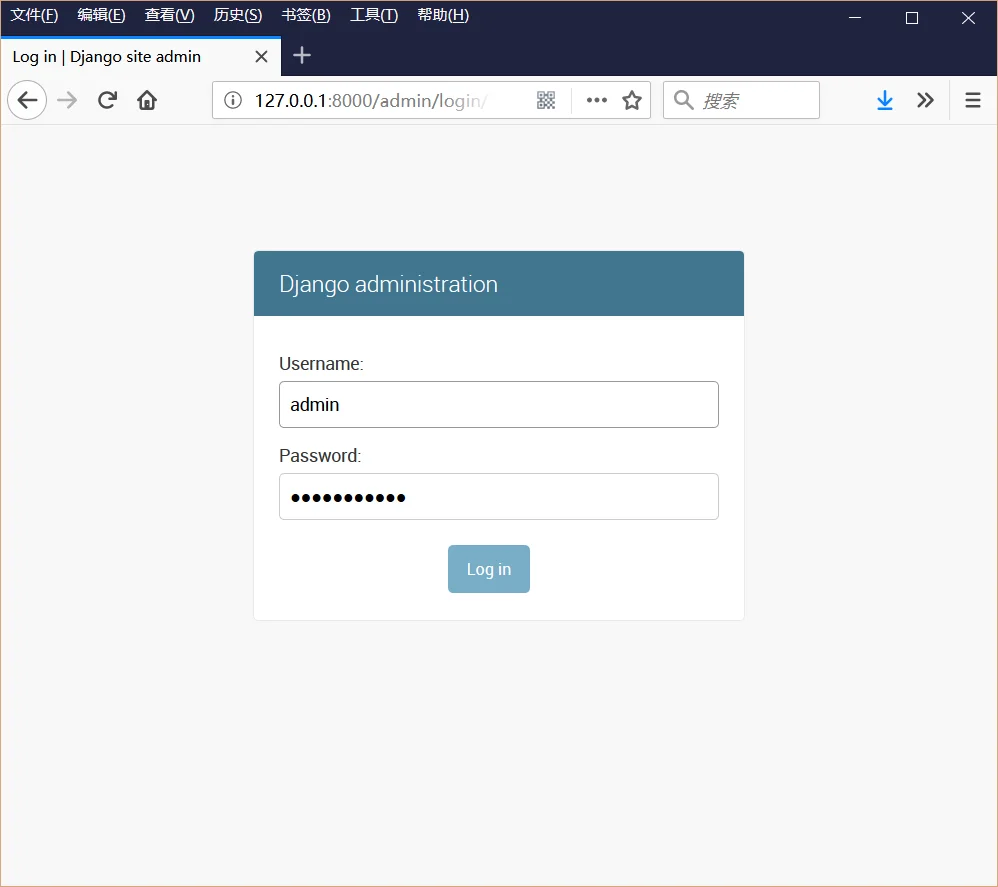Viewport: 998px width, 887px height.
Task: Close the Django site admin tab
Action: 261,57
